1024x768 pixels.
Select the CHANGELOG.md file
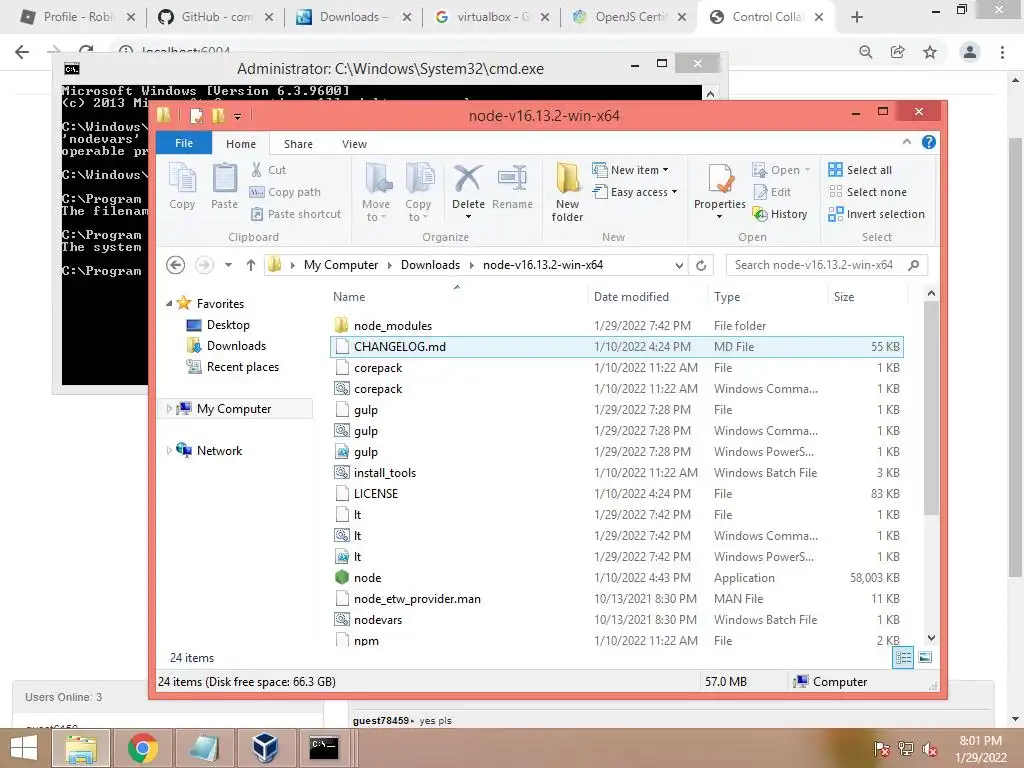[x=616, y=346]
